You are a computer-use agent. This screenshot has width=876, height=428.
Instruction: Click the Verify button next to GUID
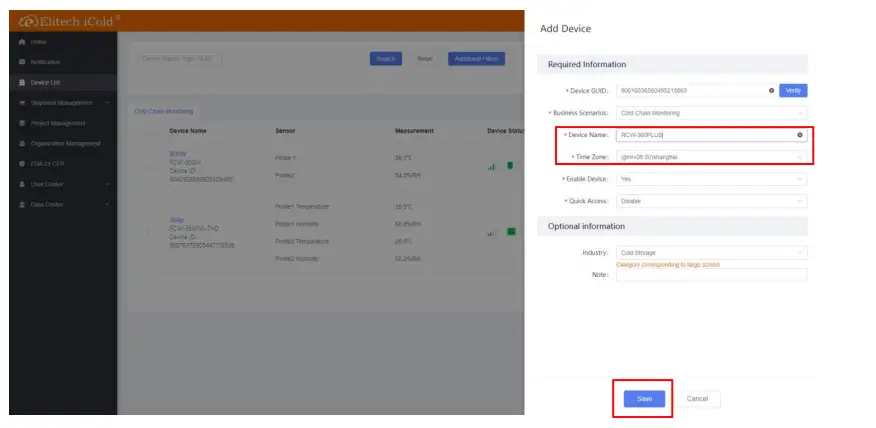click(793, 90)
